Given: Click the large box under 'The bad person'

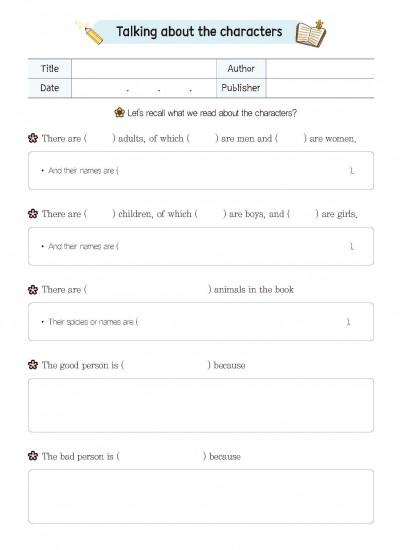Looking at the screenshot, I should coord(201,497).
